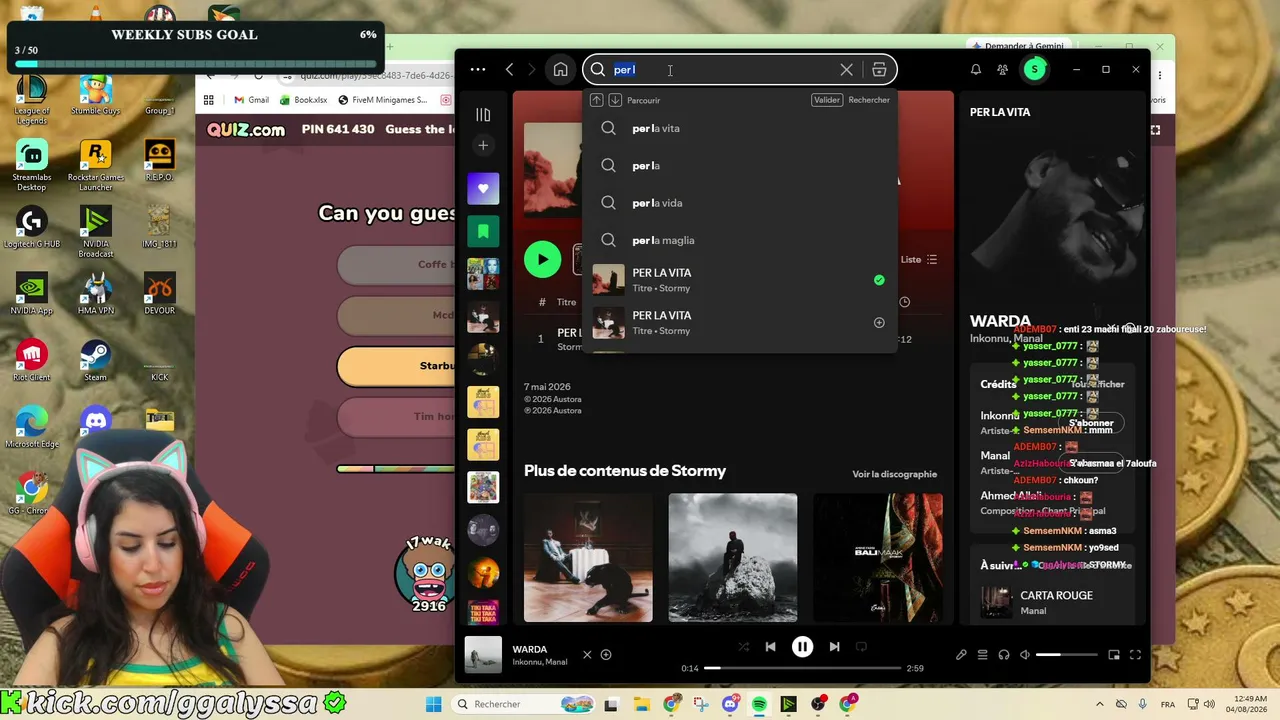The image size is (1280, 720).
Task: Select the 'per la vida' search suggestion
Action: click(x=740, y=203)
